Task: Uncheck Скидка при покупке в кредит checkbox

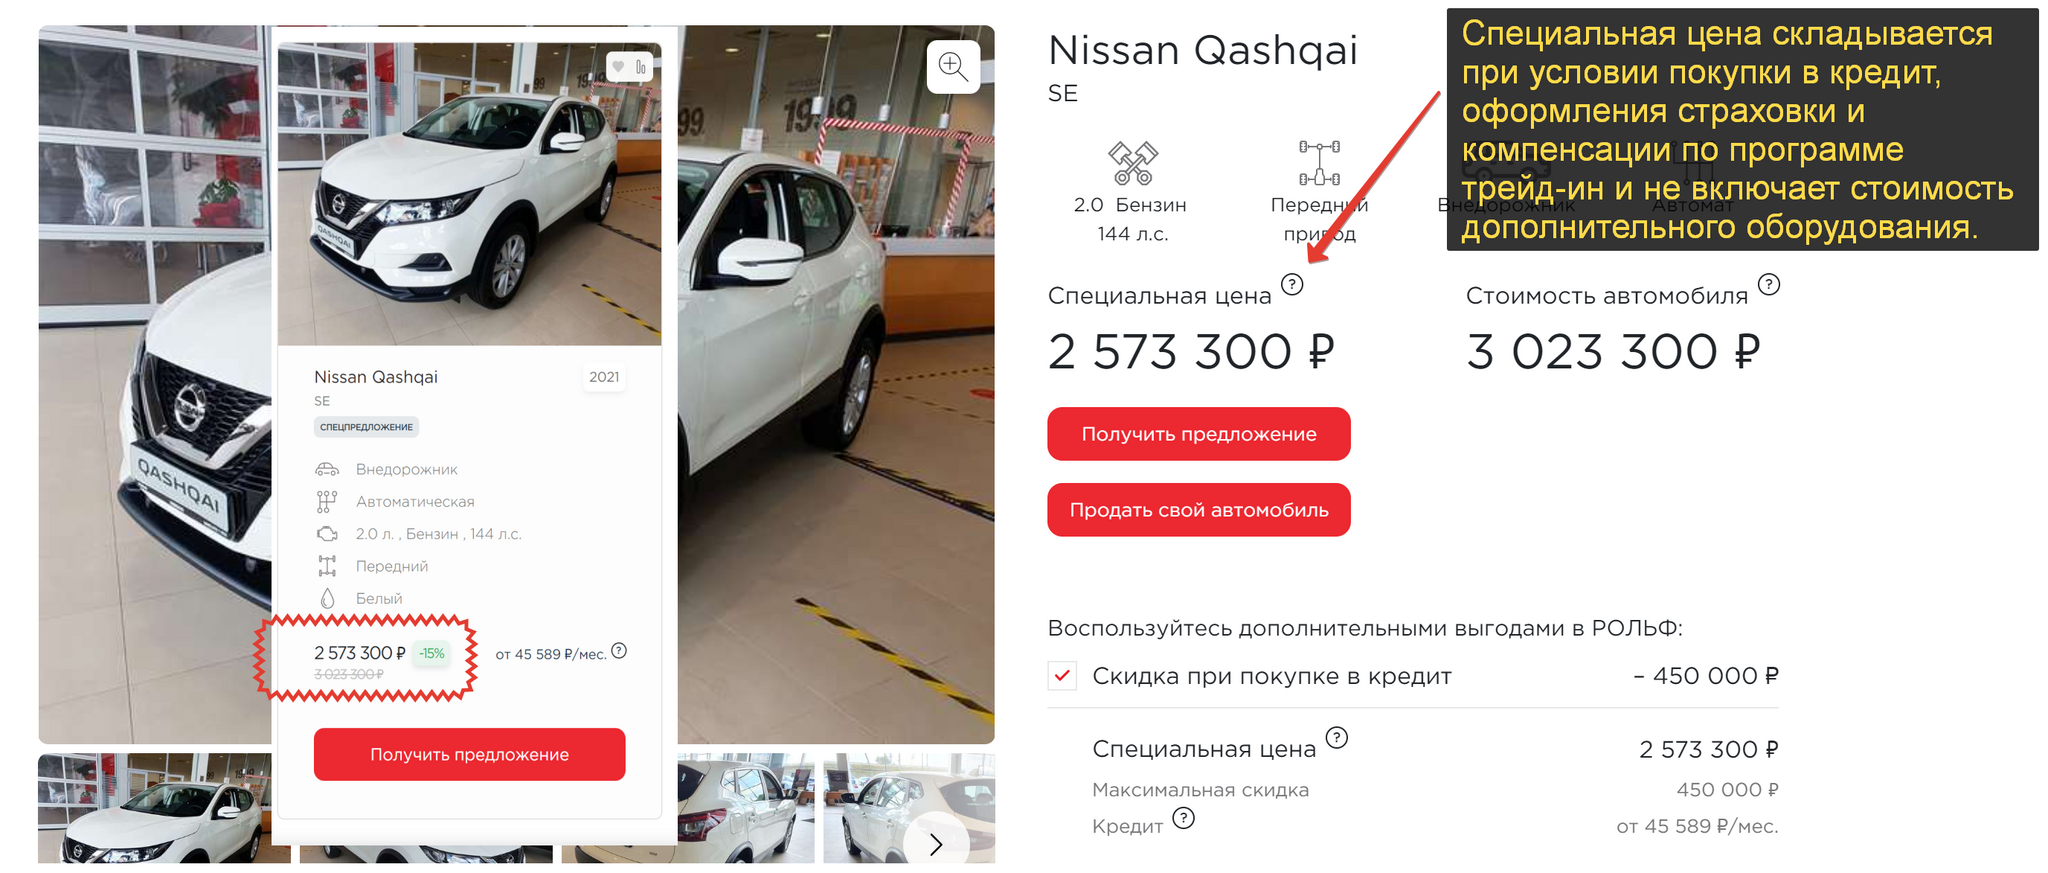Action: tap(1062, 676)
